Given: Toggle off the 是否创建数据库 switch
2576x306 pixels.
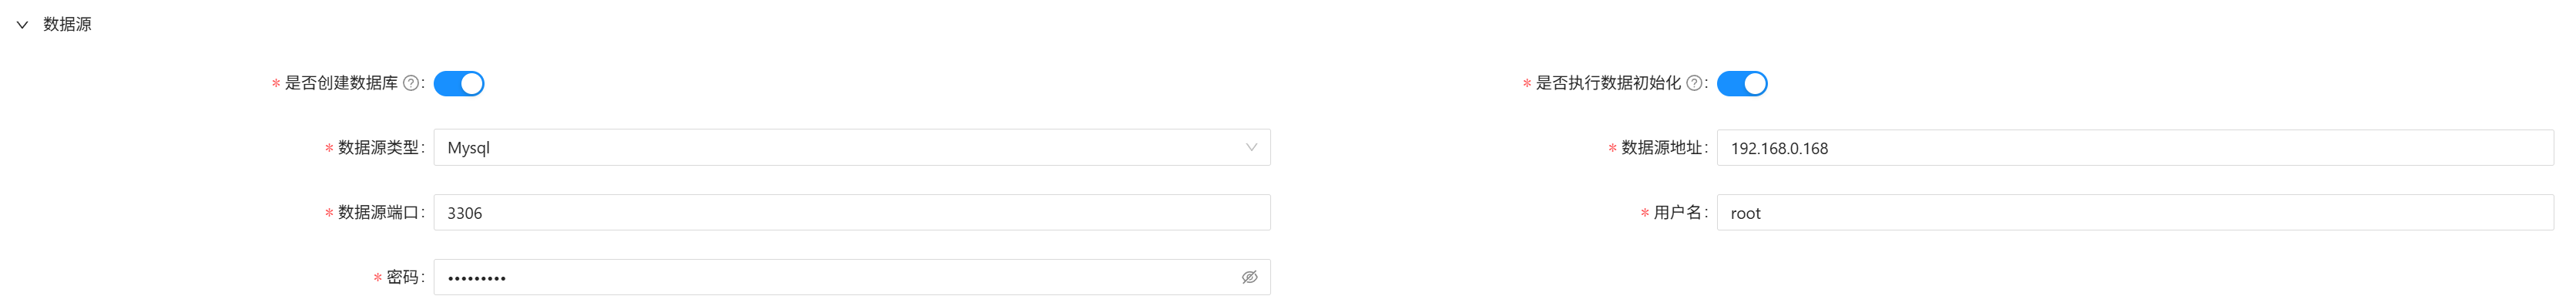Looking at the screenshot, I should point(459,83).
